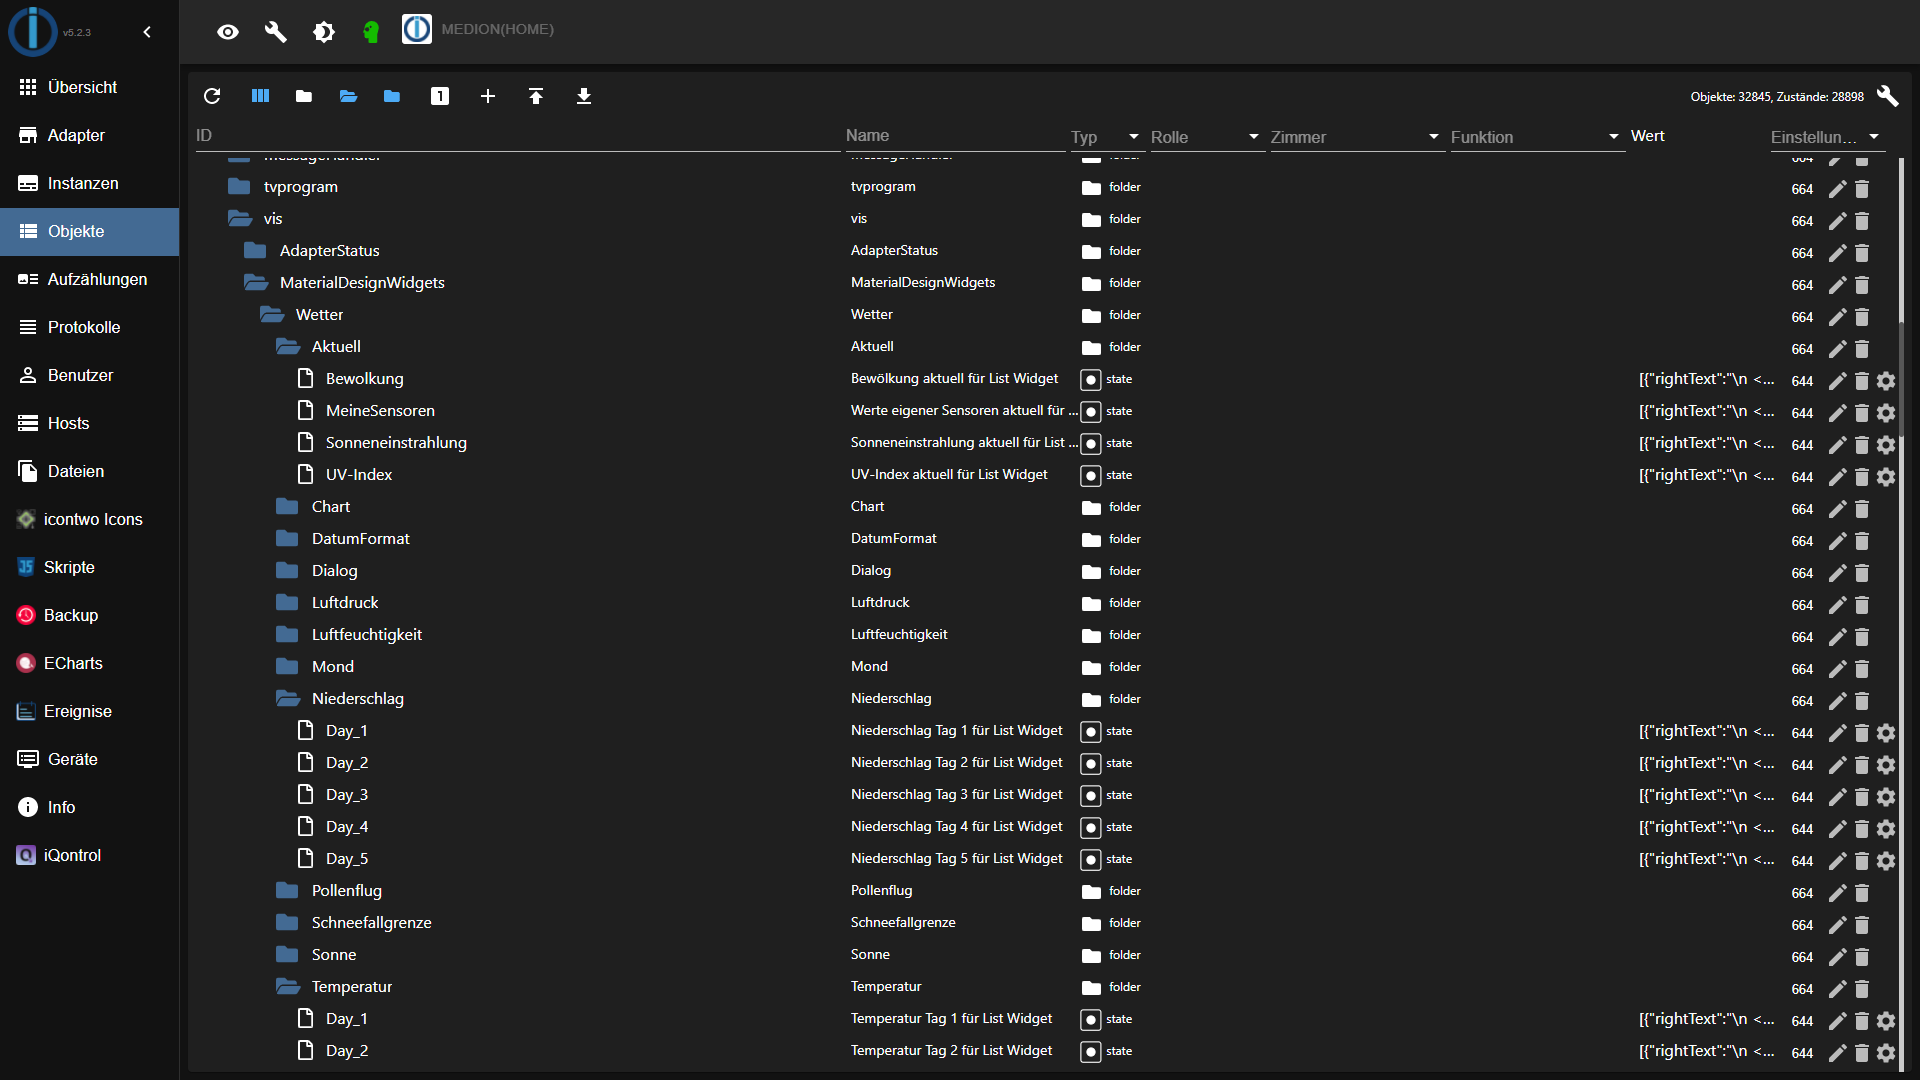
Task: Open the Typ filter dropdown
Action: [x=1106, y=137]
